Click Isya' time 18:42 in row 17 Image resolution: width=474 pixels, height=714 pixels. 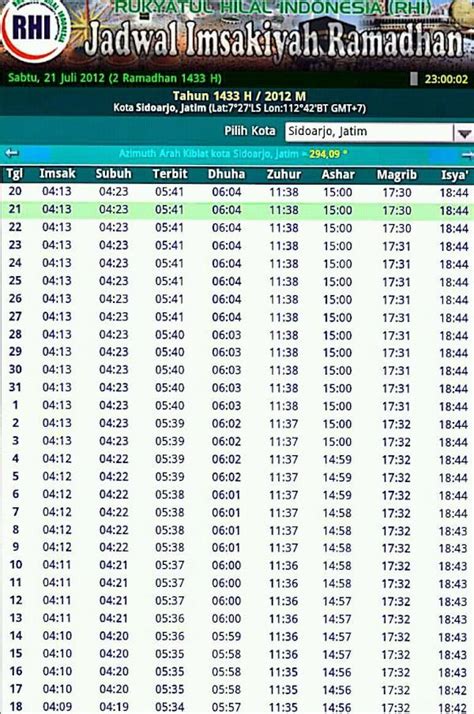click(453, 691)
